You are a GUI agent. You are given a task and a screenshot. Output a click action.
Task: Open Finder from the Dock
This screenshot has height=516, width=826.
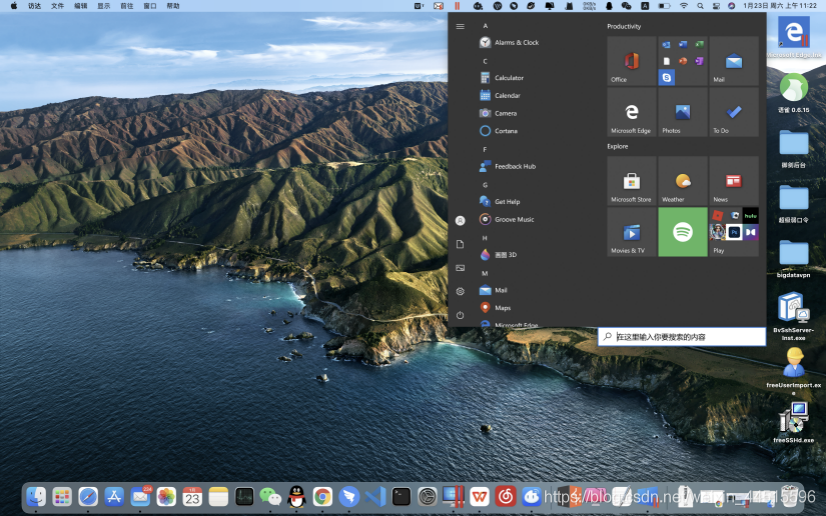point(36,497)
